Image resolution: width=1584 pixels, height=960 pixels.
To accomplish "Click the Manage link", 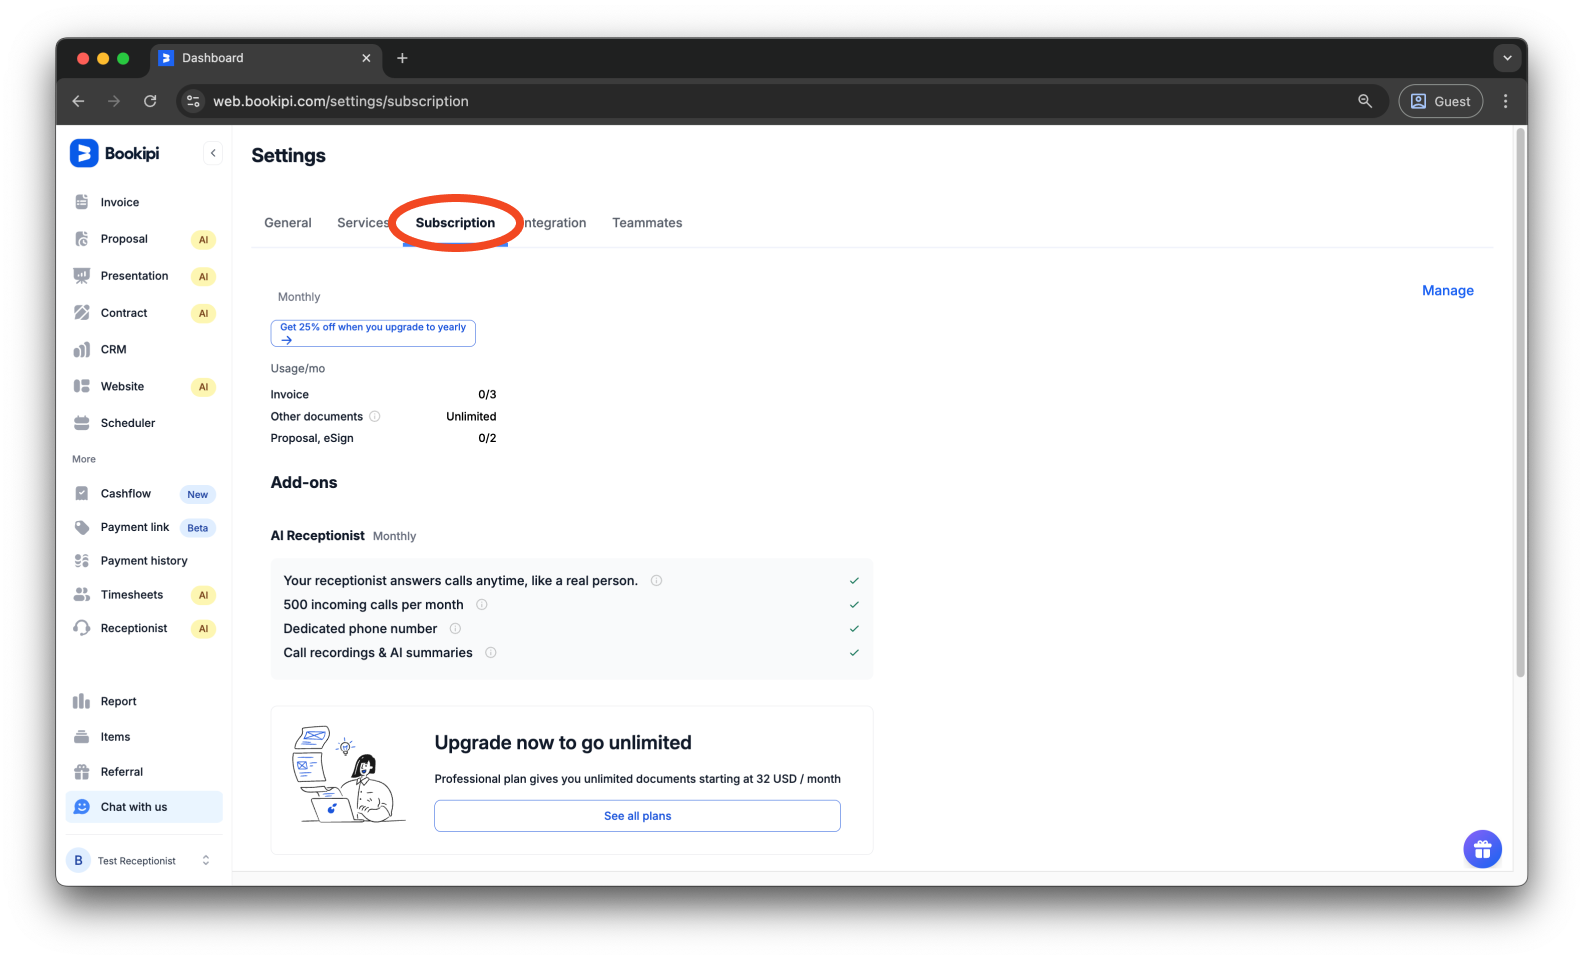I will [1448, 290].
